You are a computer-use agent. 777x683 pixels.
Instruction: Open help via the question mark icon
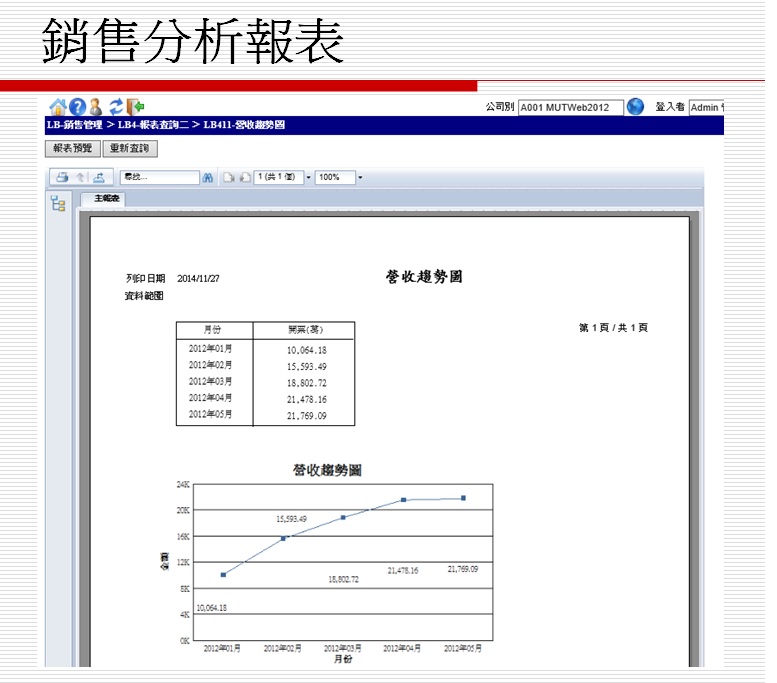tap(77, 107)
